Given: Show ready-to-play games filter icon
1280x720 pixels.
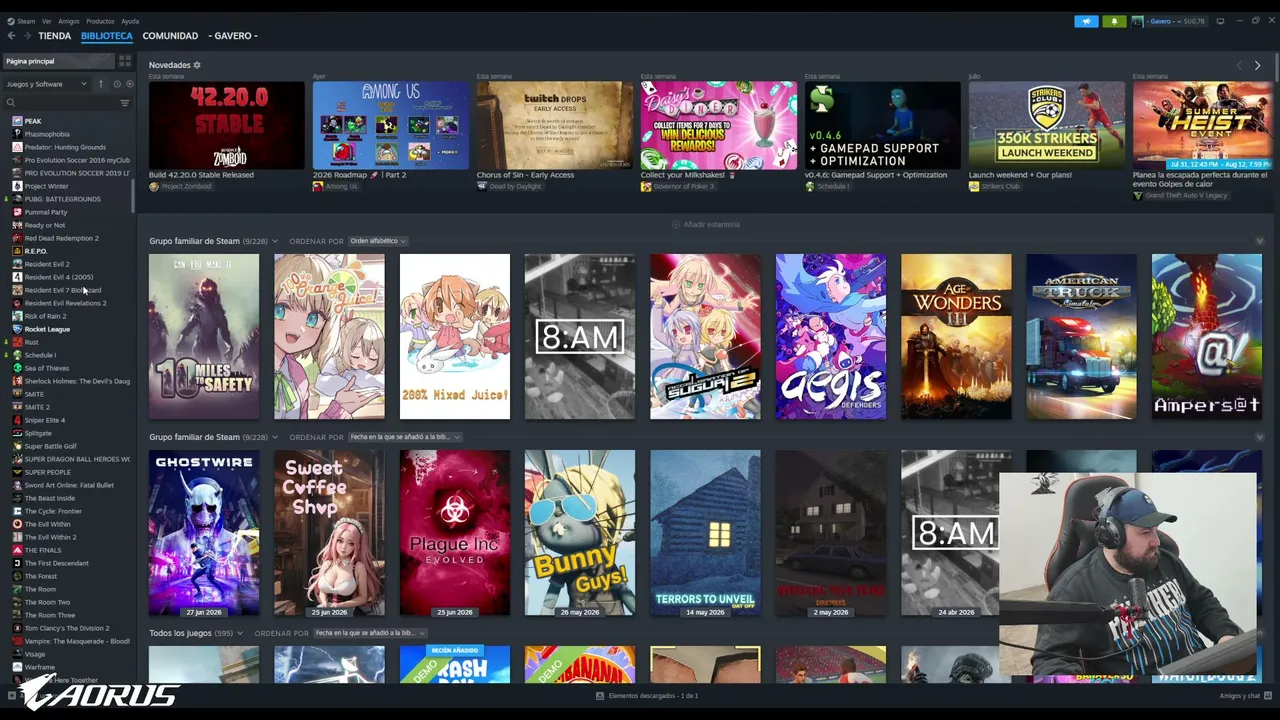Looking at the screenshot, I should [129, 84].
